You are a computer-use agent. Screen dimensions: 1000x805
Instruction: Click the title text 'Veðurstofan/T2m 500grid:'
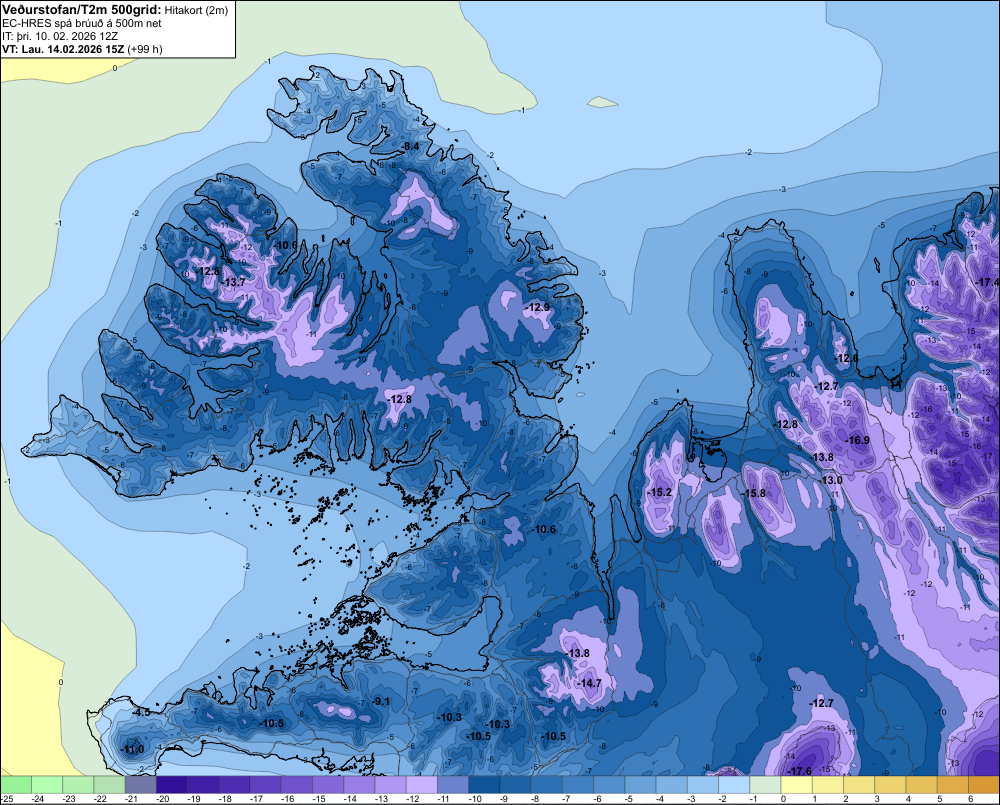[82, 10]
